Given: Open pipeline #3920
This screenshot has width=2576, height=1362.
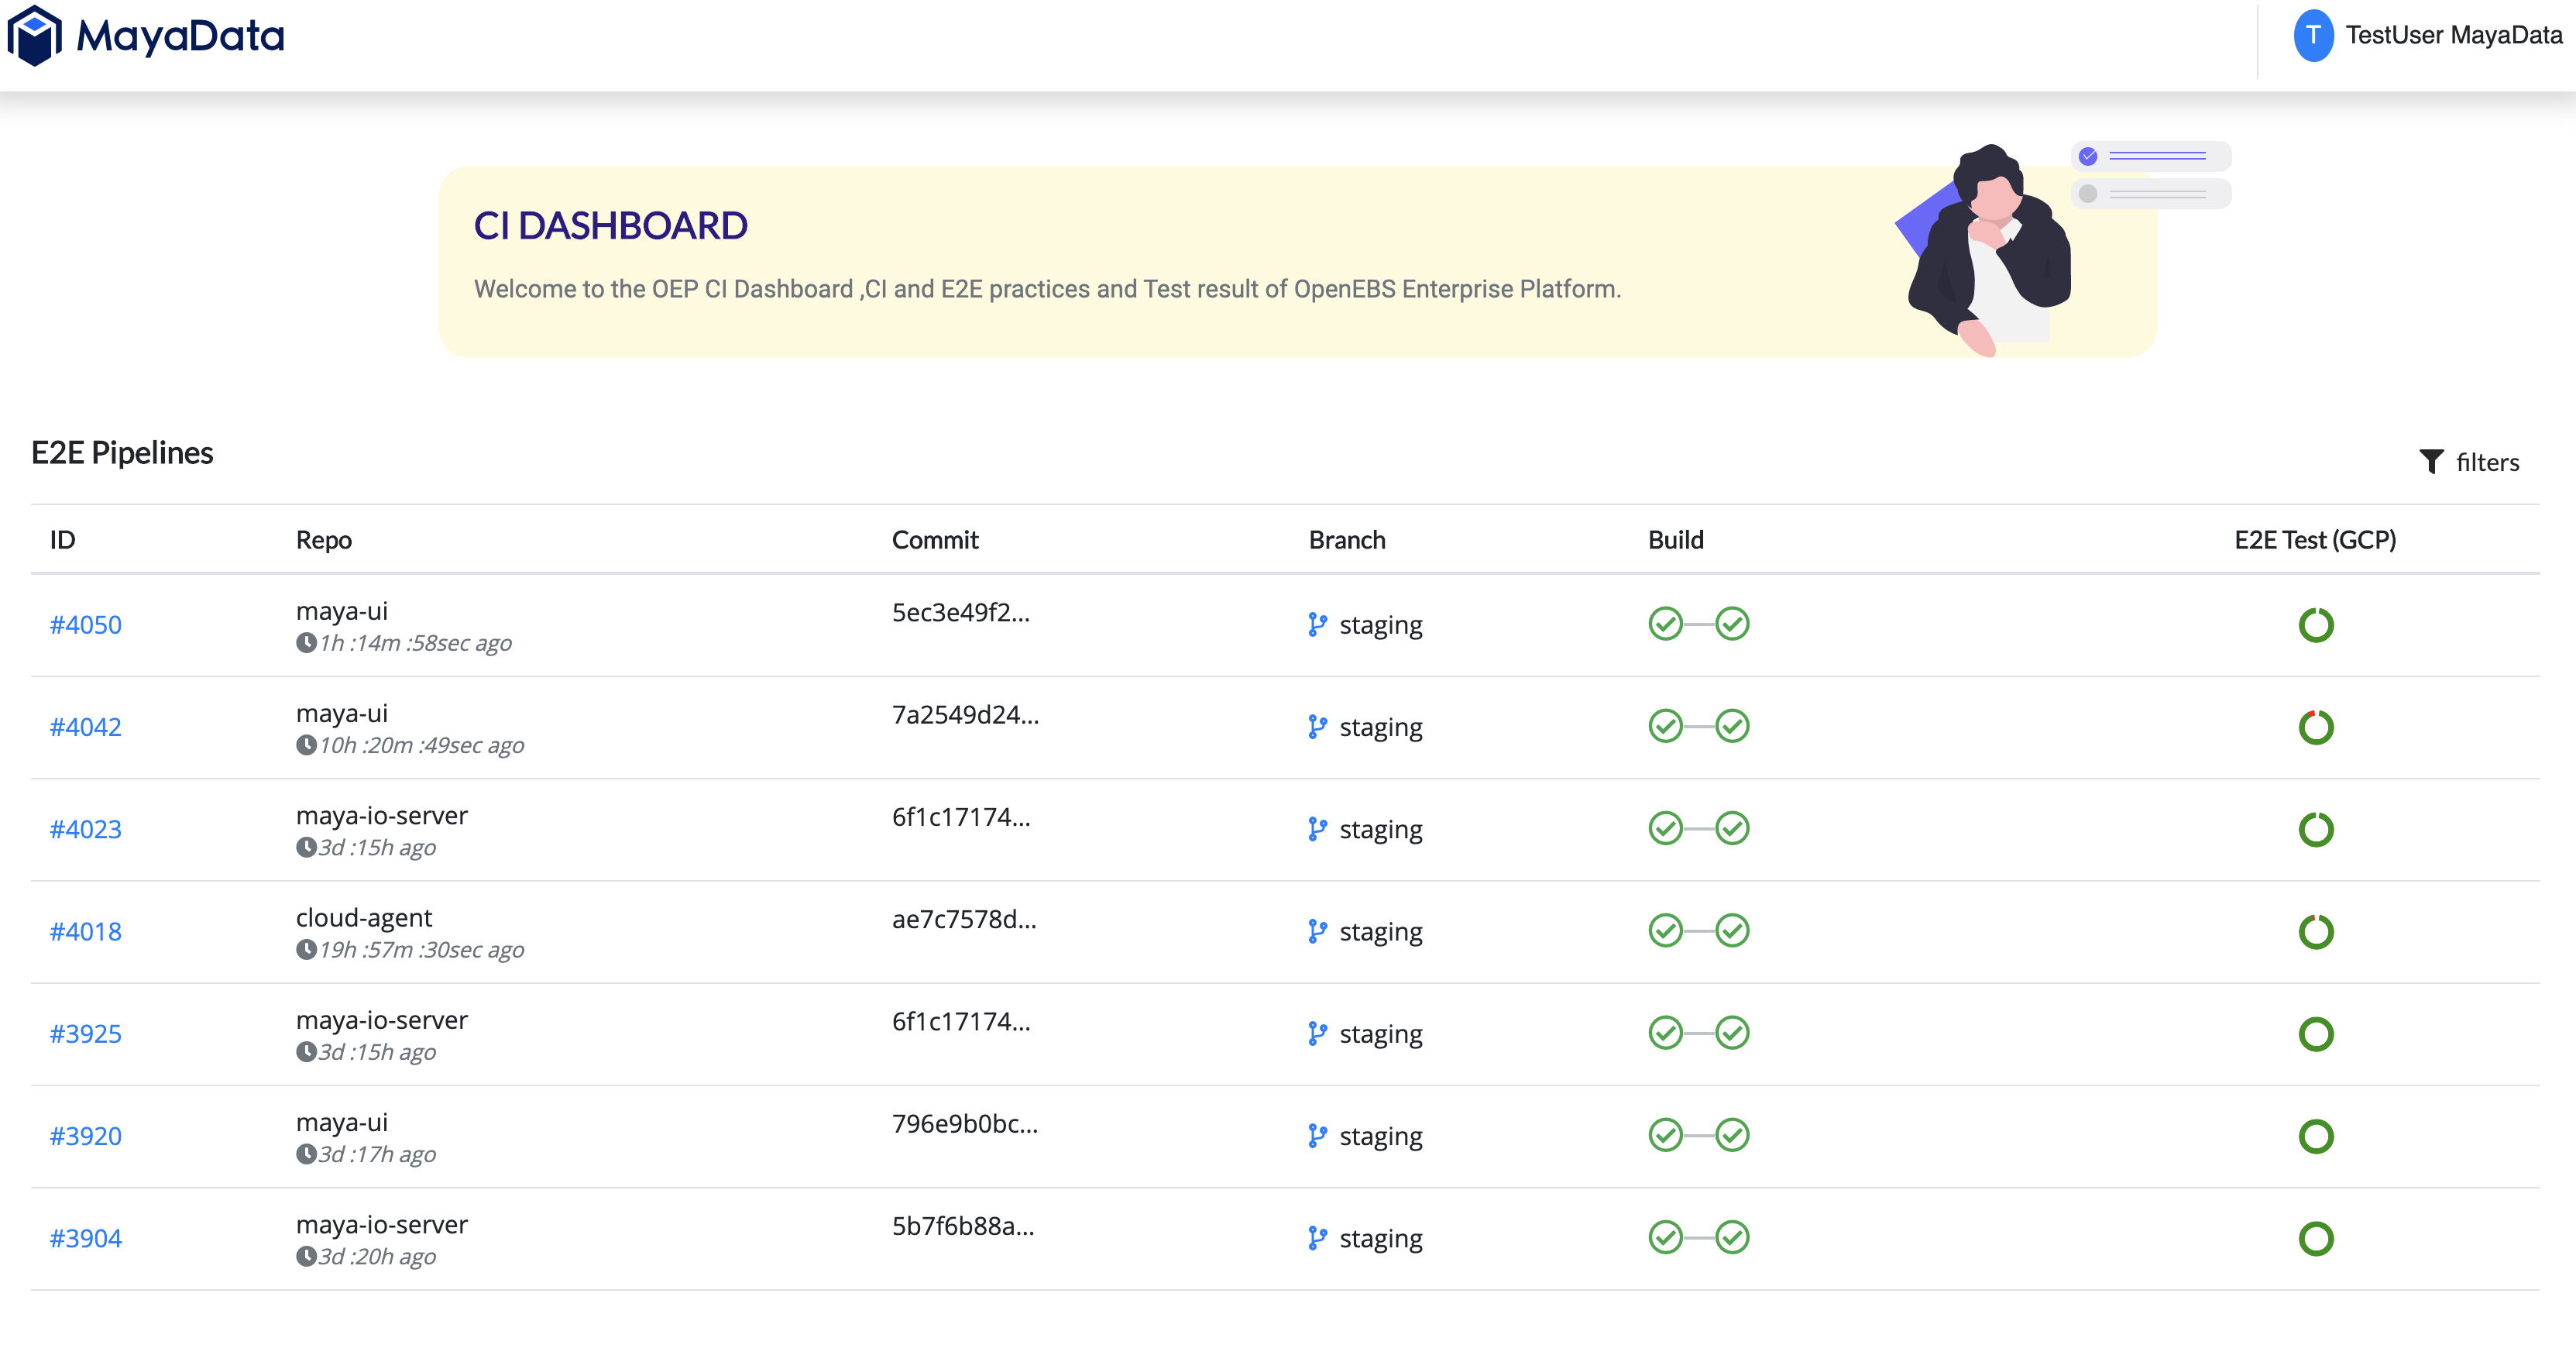Looking at the screenshot, I should click(x=86, y=1136).
